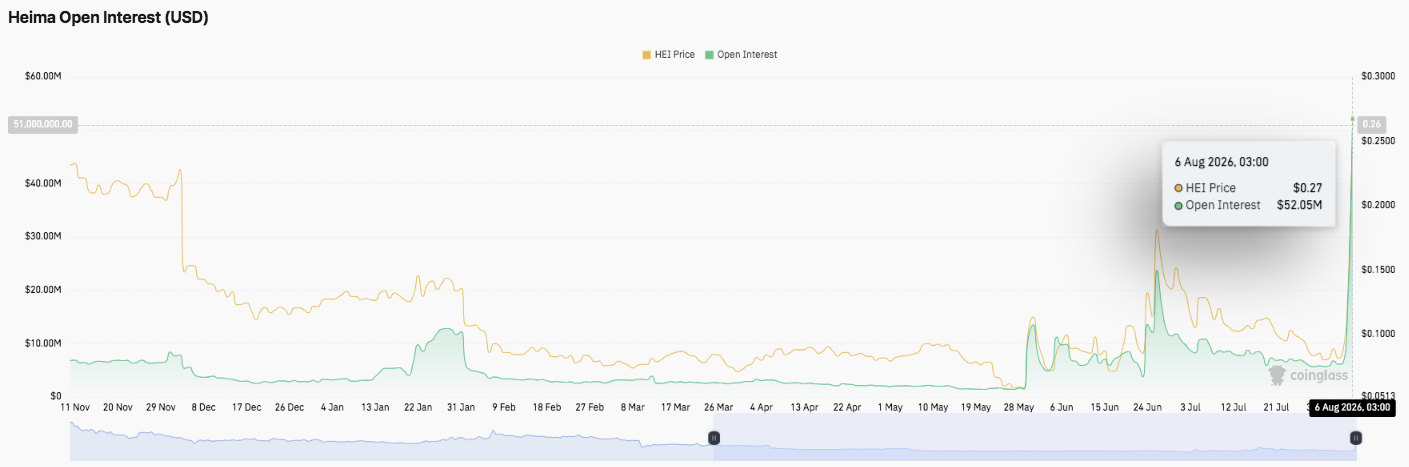The height and width of the screenshot is (467, 1409).
Task: Click the 6 Jun x-axis date
Action: pos(1062,408)
